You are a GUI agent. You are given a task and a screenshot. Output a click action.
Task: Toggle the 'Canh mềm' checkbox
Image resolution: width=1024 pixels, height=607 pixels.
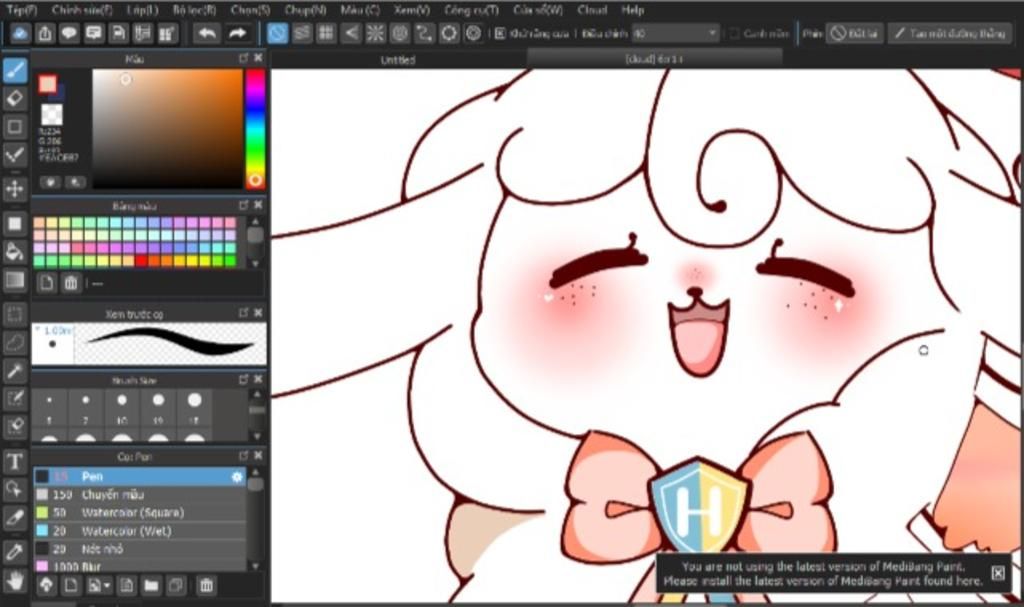pos(734,33)
